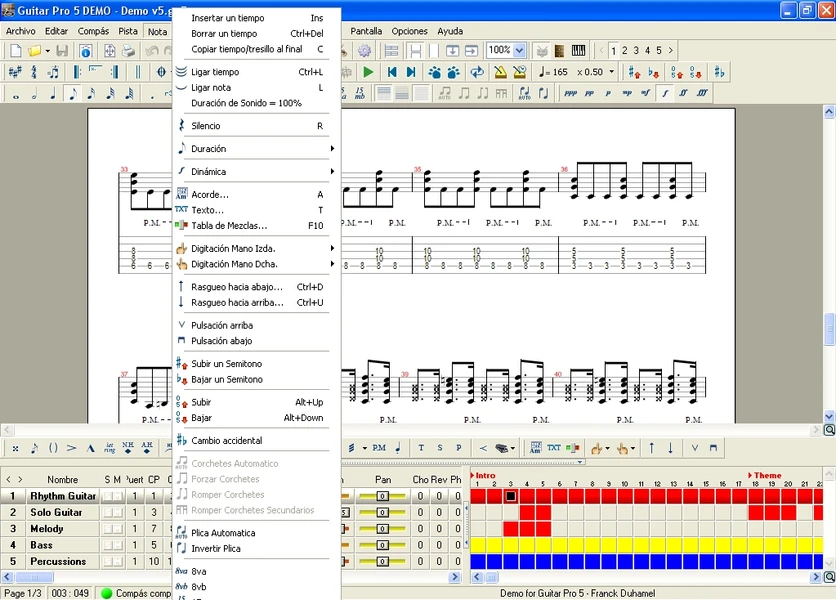Select the Rhythm Guitar track name
The height and width of the screenshot is (600, 836).
pyautogui.click(x=63, y=497)
